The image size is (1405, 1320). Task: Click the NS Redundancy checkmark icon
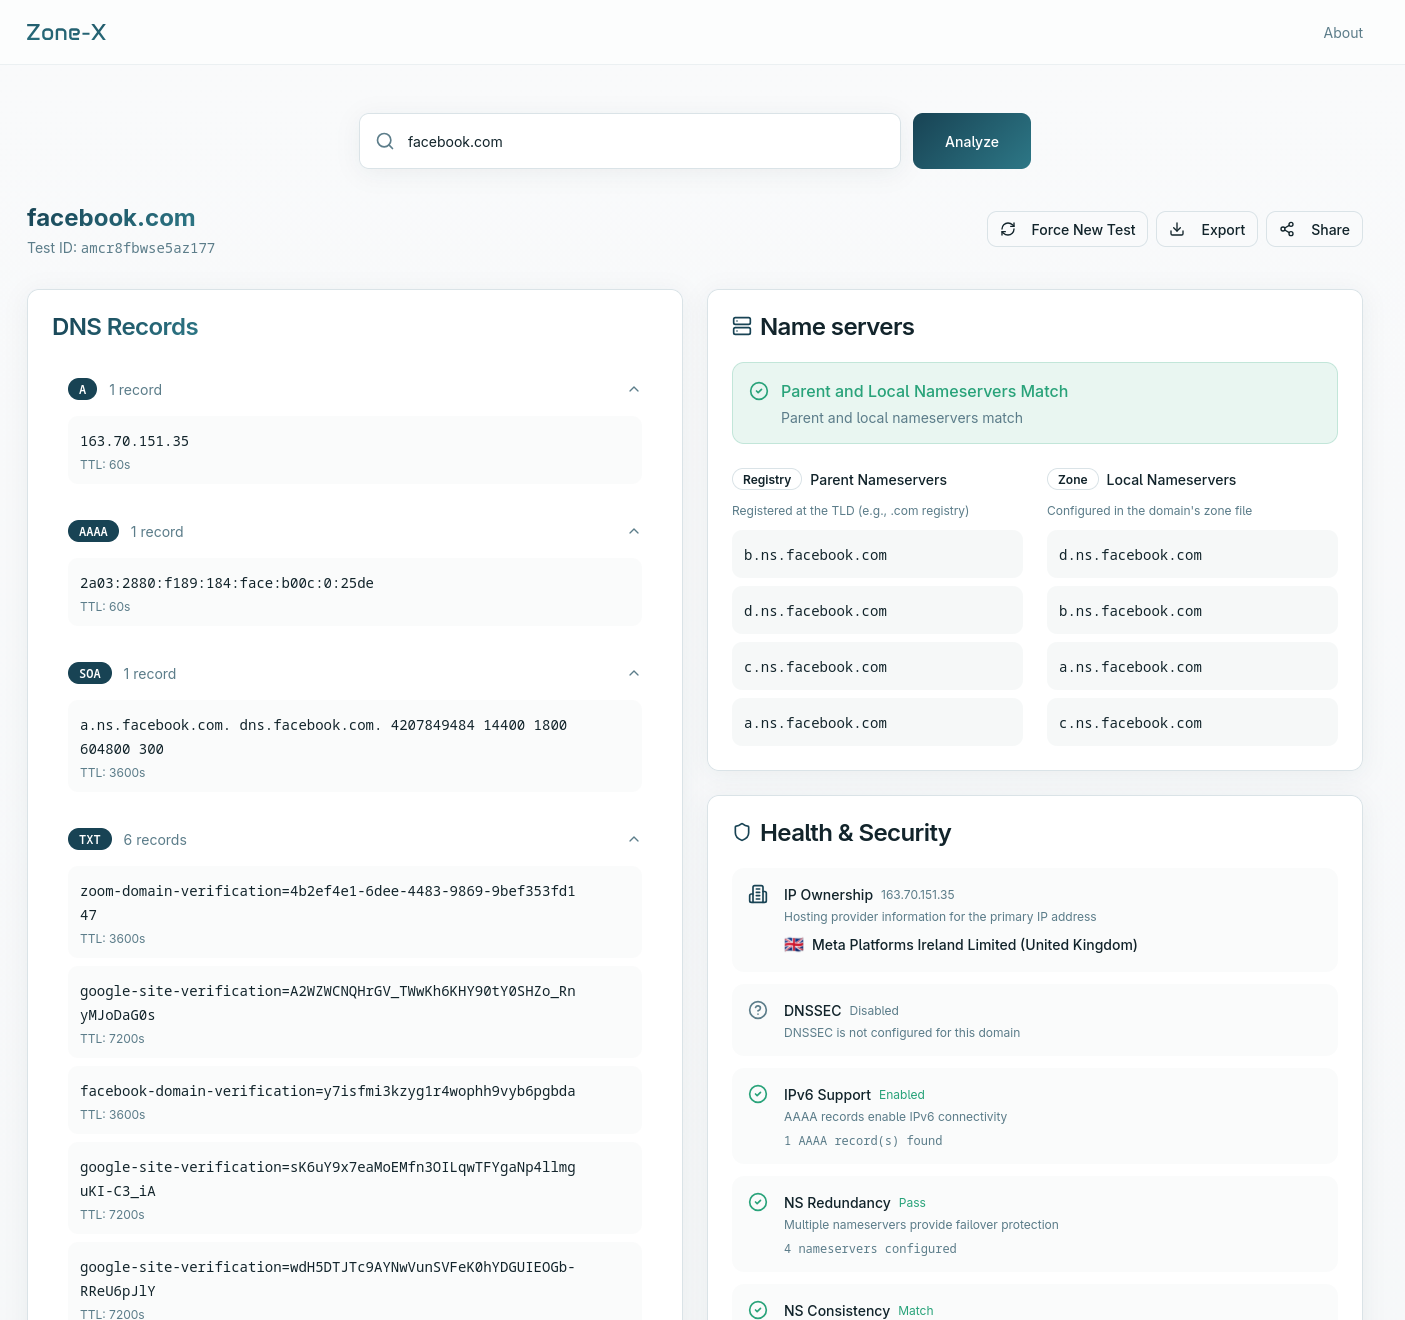[758, 1202]
